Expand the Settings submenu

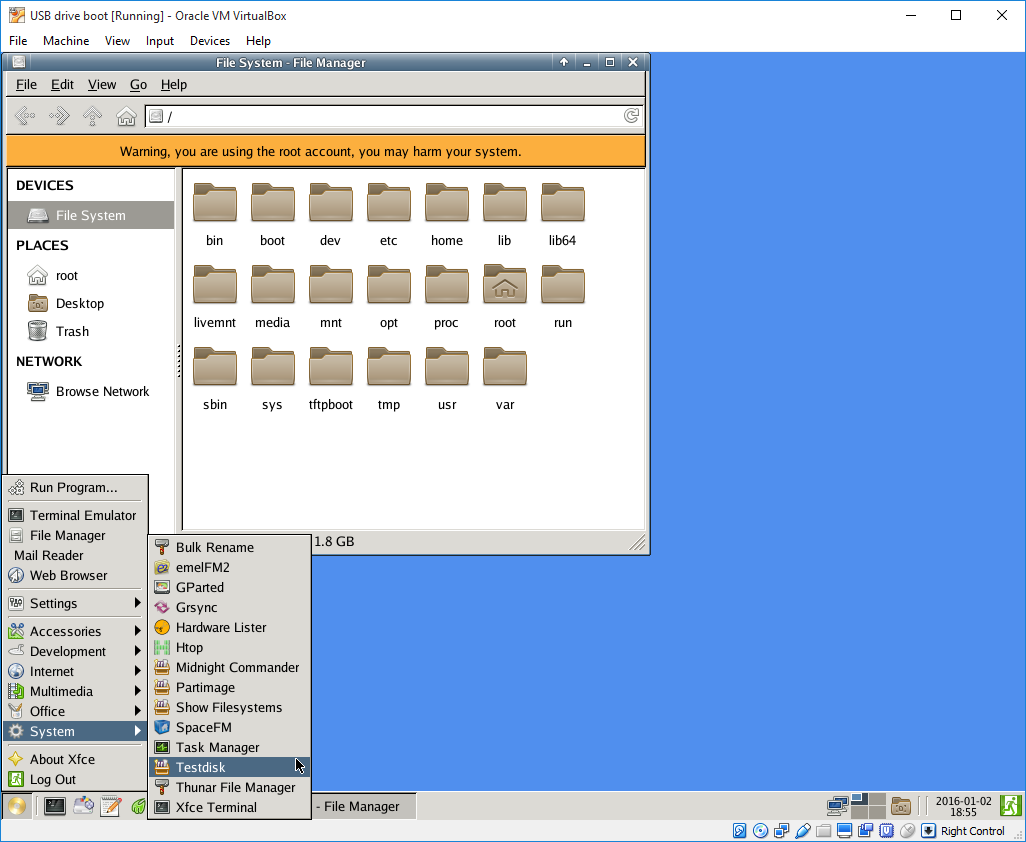click(x=74, y=603)
